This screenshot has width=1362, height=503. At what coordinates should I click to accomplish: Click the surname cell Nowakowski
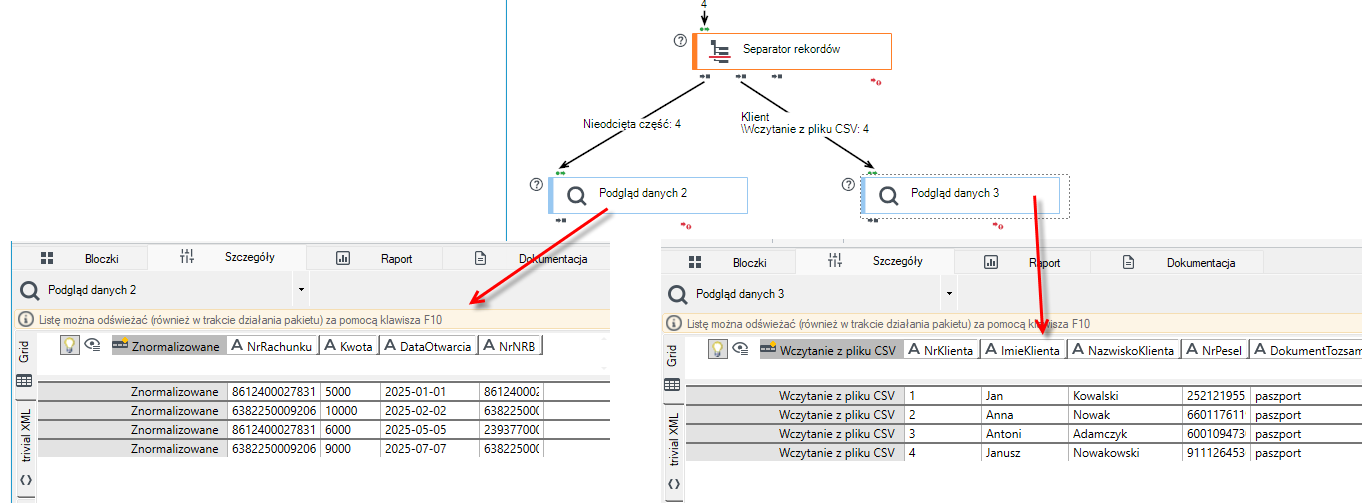click(1124, 453)
